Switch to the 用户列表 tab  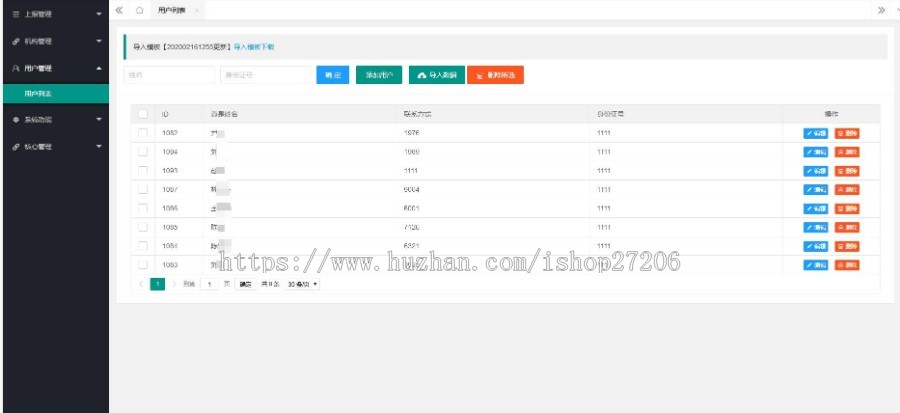pos(172,10)
